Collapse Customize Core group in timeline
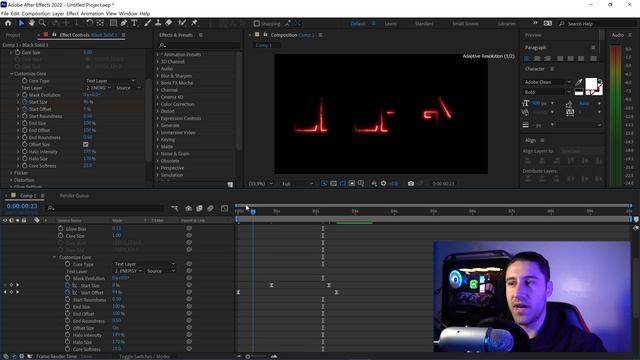The height and width of the screenshot is (360, 640). pos(54,257)
